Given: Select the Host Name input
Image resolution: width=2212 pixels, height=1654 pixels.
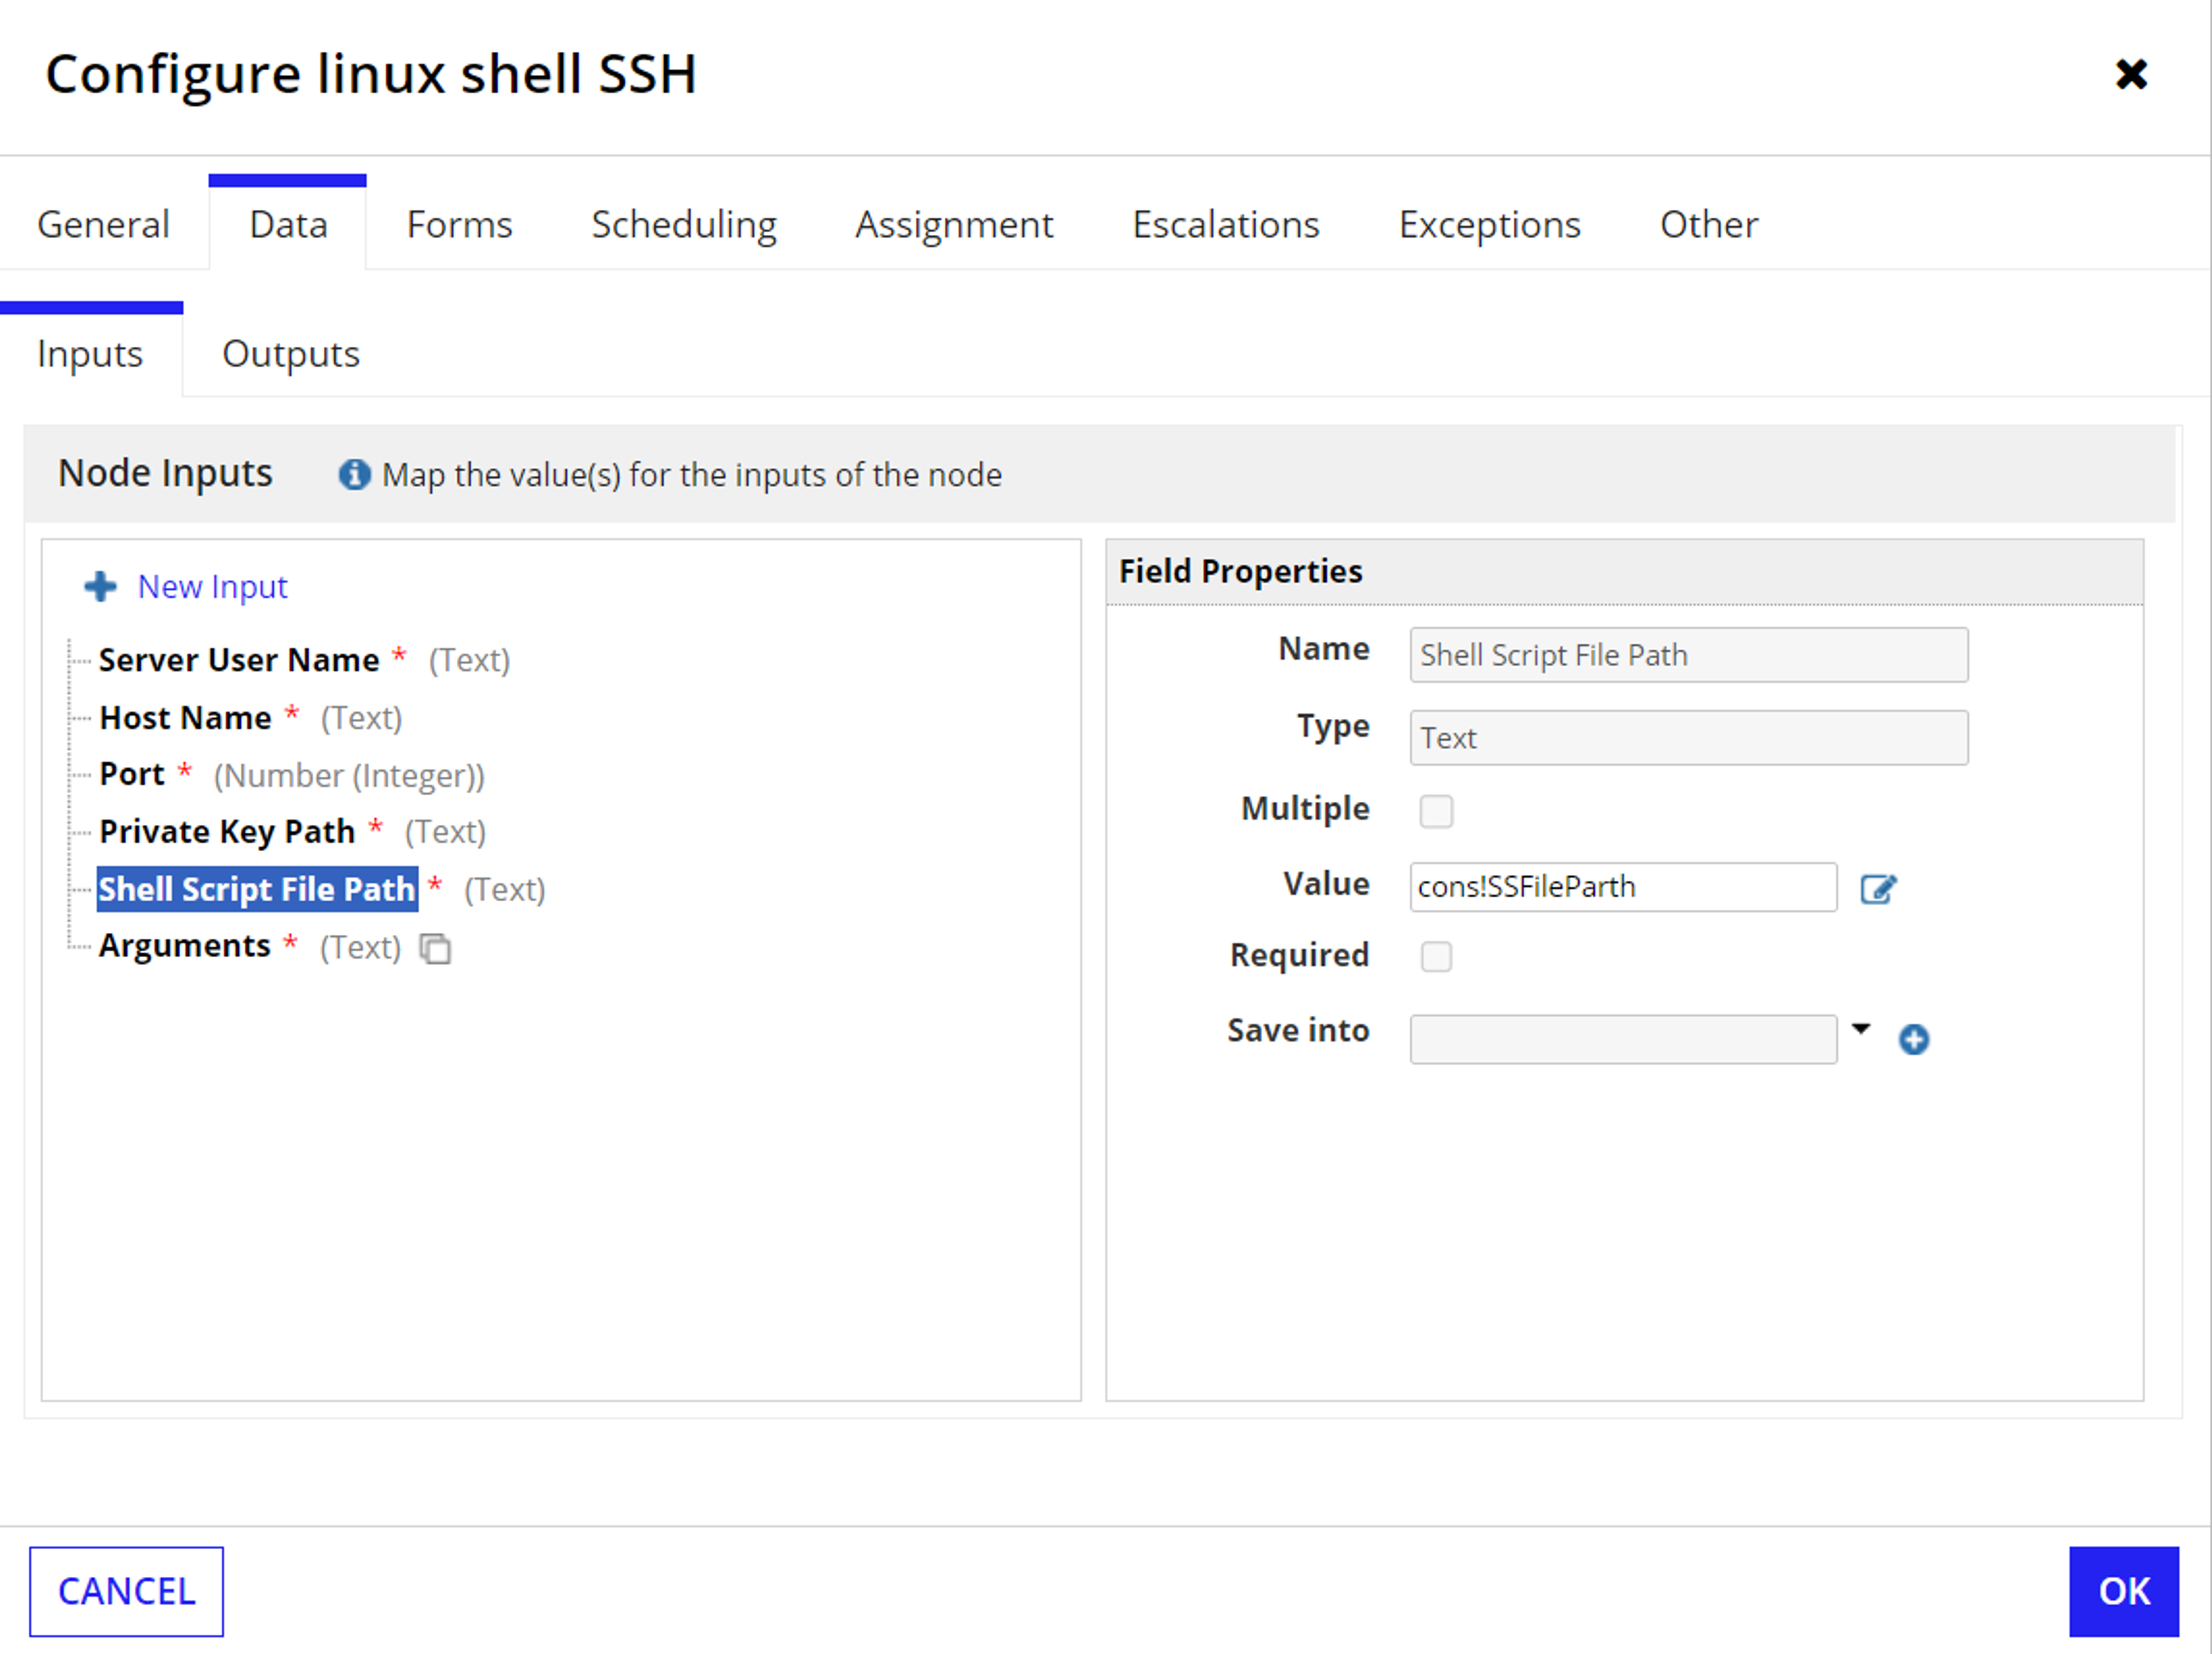Looking at the screenshot, I should click(x=186, y=718).
